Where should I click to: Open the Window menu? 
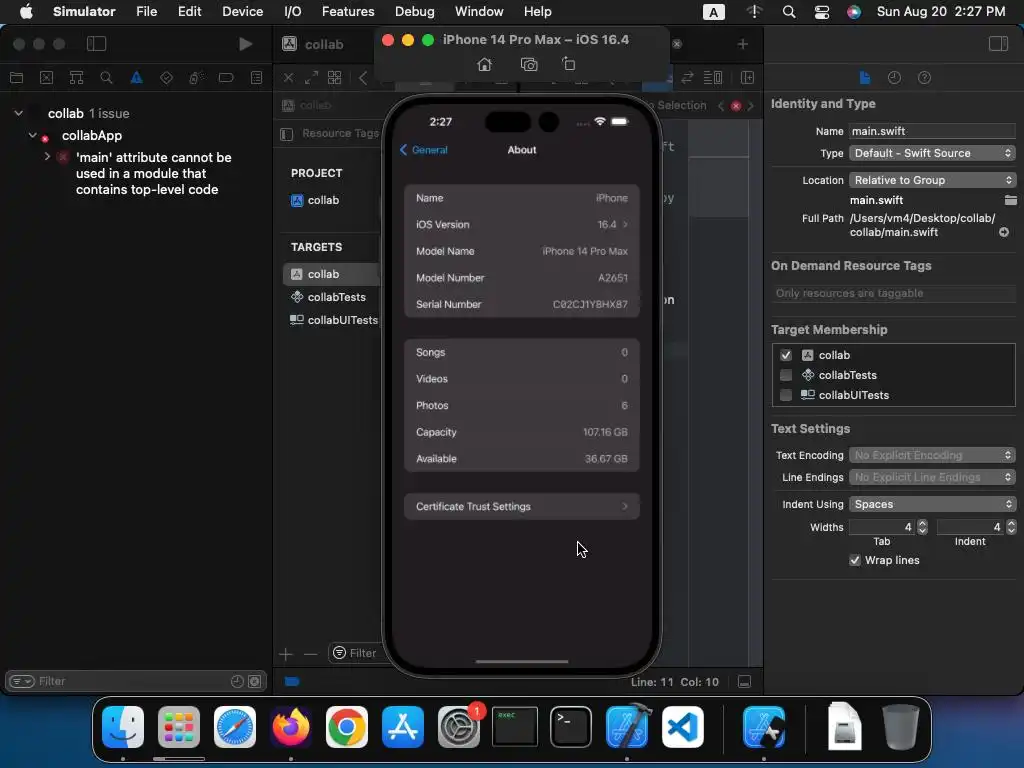pyautogui.click(x=479, y=12)
